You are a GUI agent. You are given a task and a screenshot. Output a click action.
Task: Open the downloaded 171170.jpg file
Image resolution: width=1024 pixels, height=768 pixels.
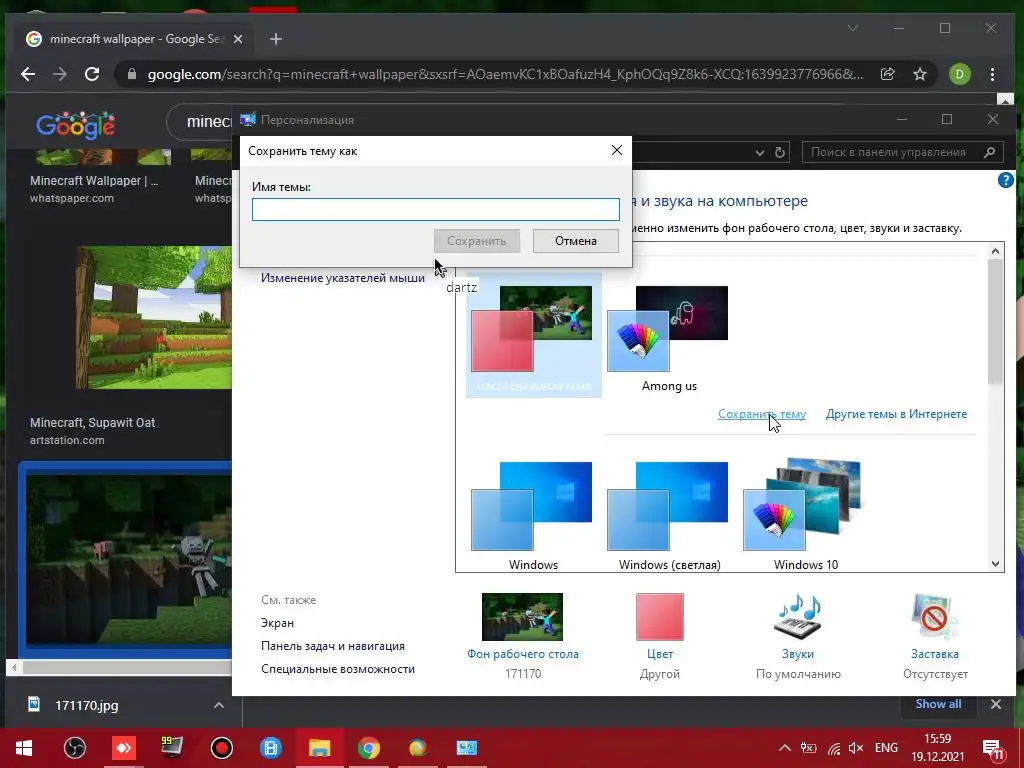coord(87,705)
